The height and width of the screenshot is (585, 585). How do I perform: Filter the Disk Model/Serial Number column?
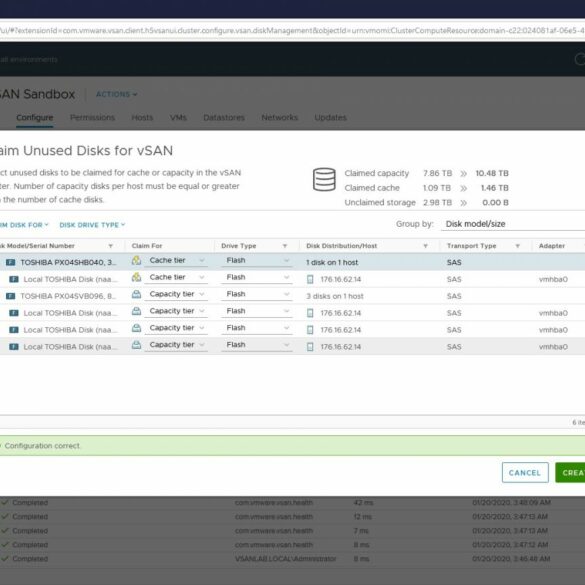click(x=111, y=246)
